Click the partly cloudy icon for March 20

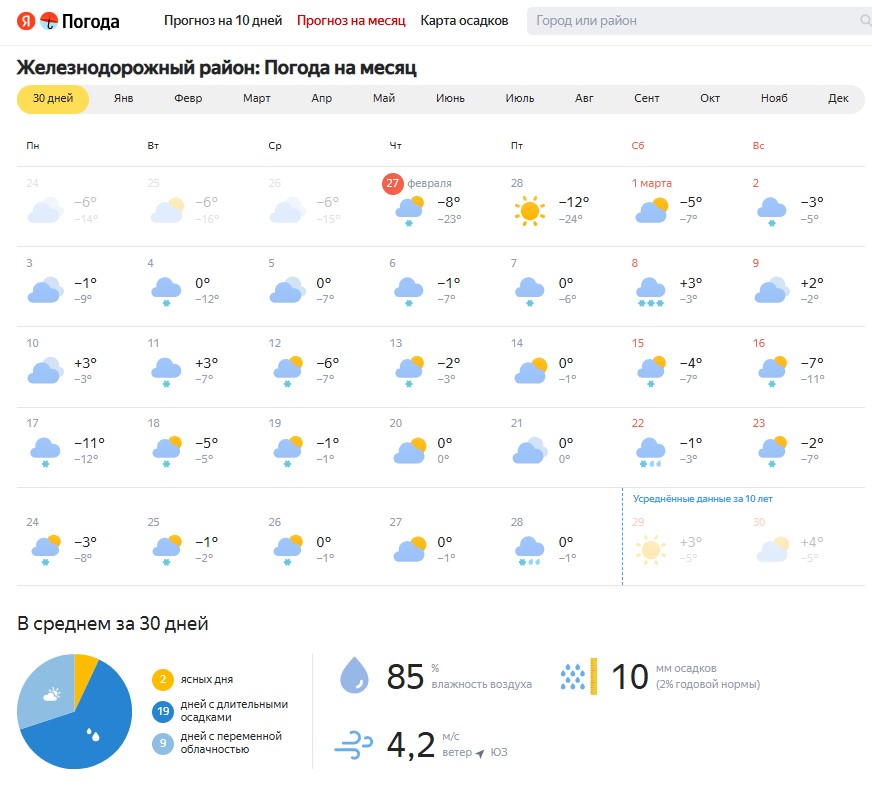(x=409, y=451)
